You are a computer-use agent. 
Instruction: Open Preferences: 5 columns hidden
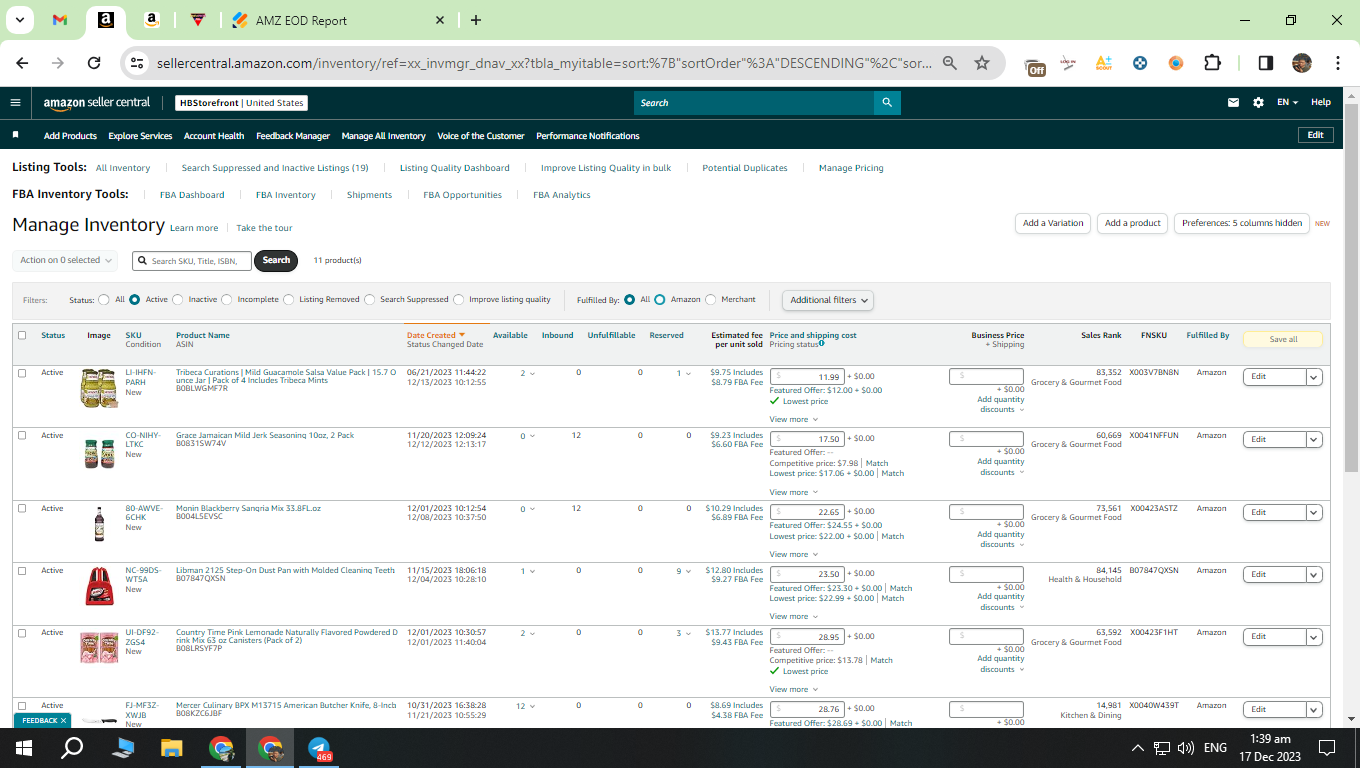pyautogui.click(x=1242, y=223)
